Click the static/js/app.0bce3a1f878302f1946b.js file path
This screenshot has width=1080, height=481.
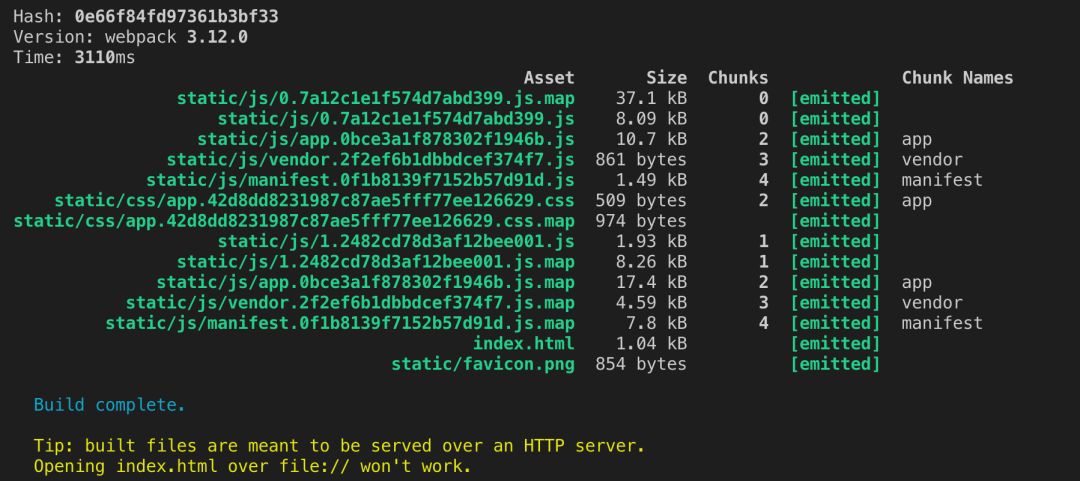pyautogui.click(x=386, y=139)
